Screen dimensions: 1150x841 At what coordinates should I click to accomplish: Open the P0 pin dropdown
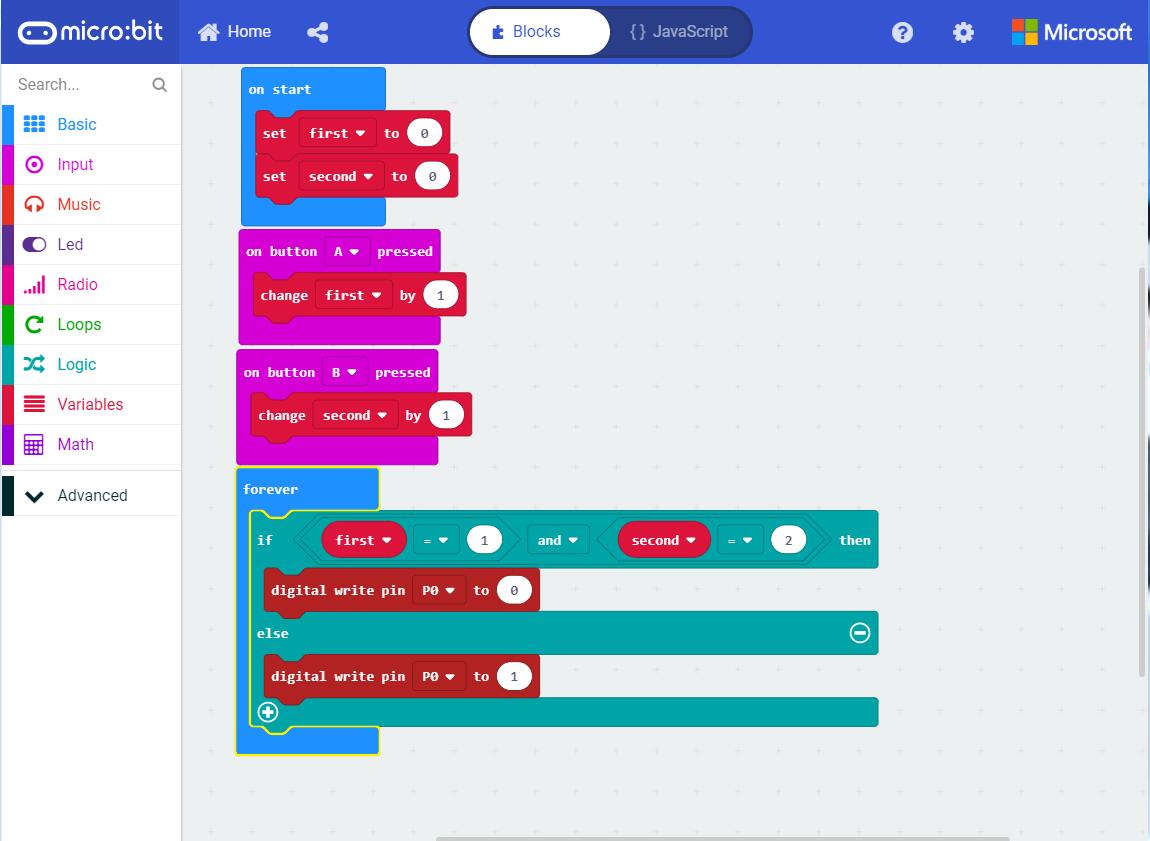point(439,589)
